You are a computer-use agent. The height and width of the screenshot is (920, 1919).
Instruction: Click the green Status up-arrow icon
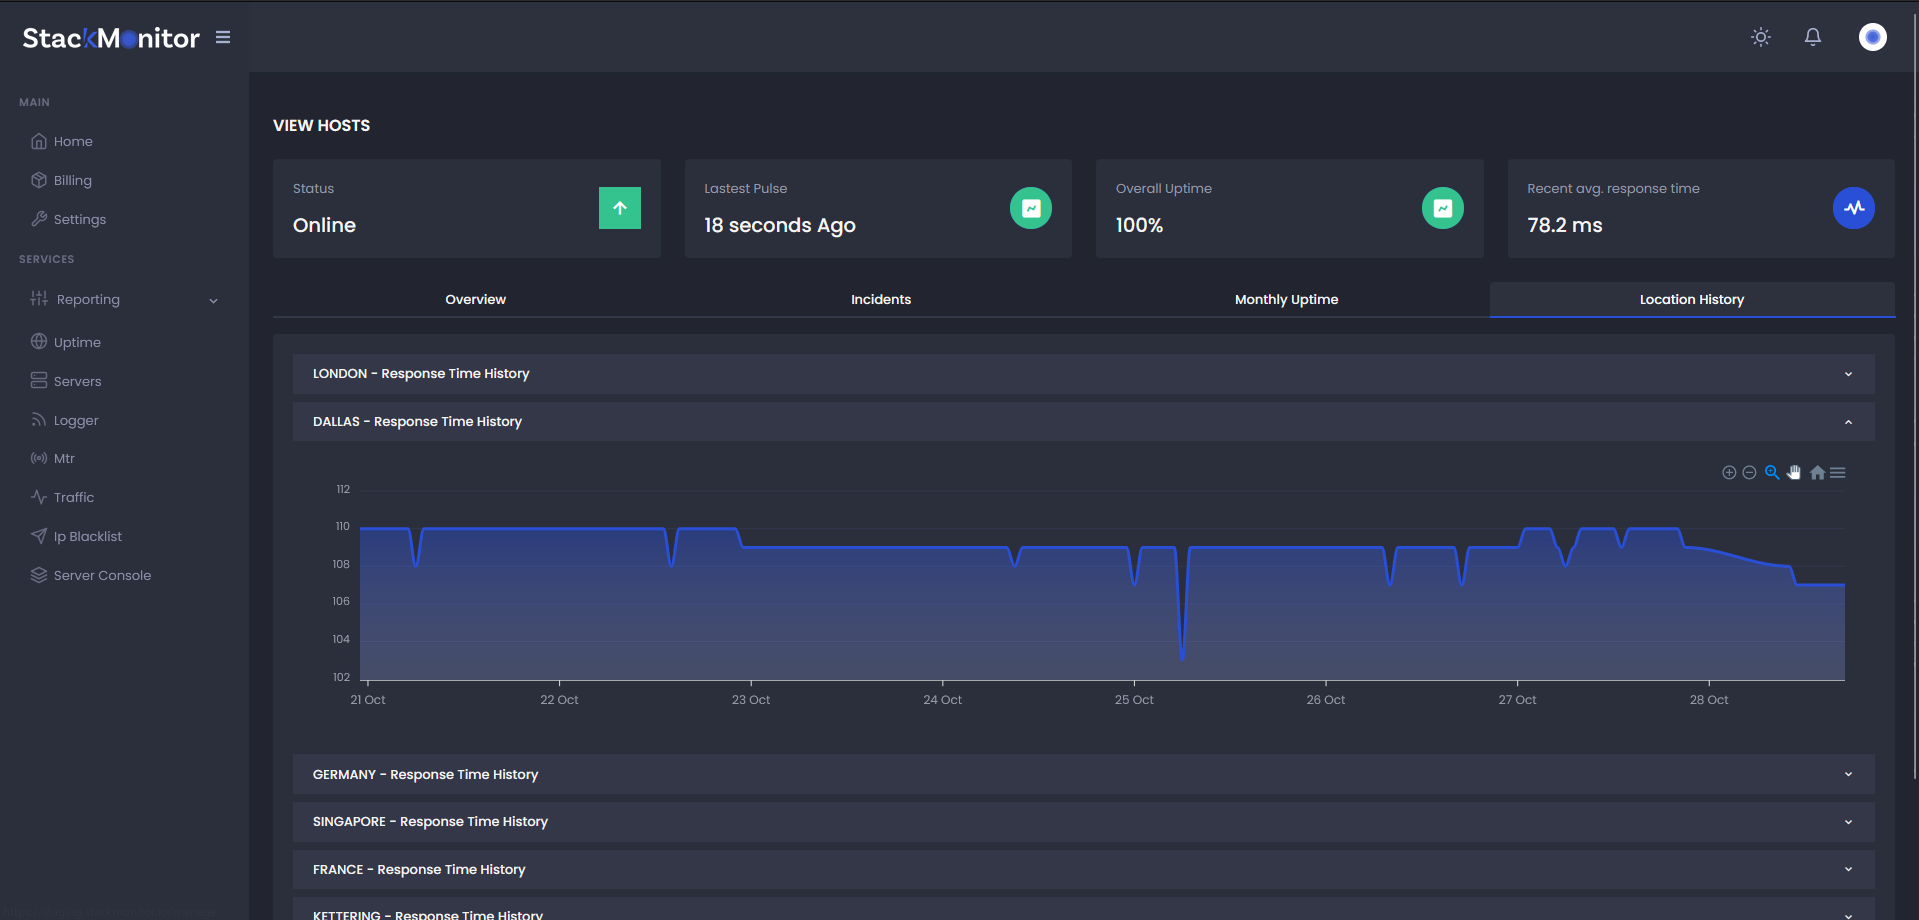click(620, 208)
